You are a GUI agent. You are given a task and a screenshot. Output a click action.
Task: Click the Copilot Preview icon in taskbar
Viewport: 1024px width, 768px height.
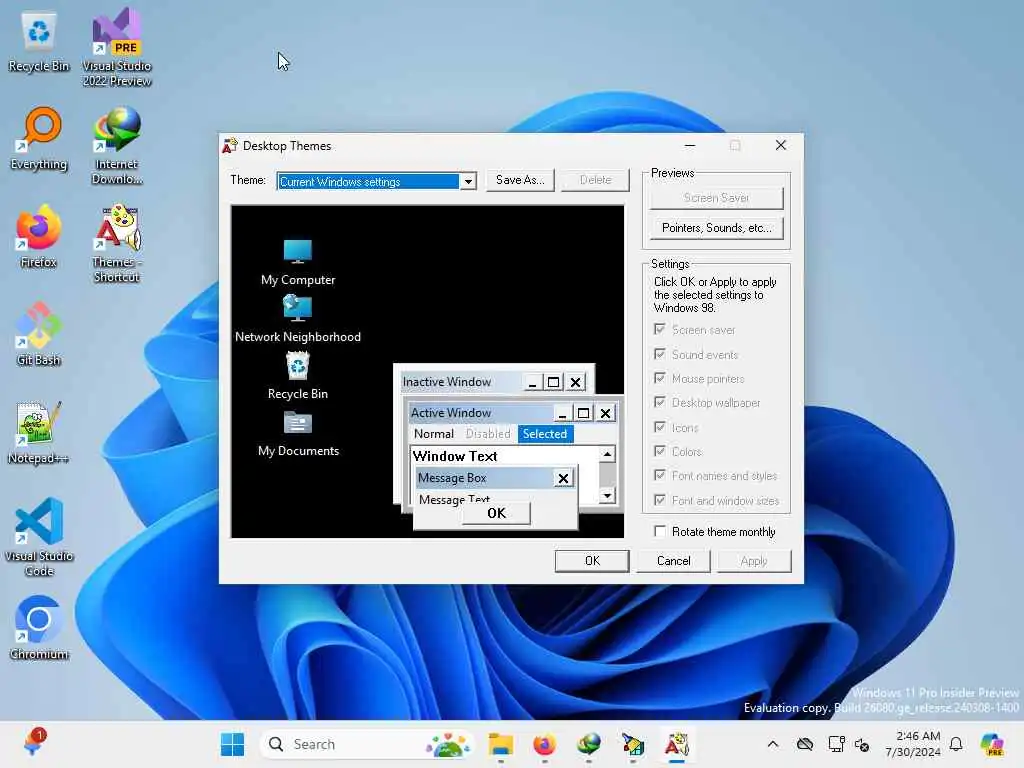pos(992,744)
